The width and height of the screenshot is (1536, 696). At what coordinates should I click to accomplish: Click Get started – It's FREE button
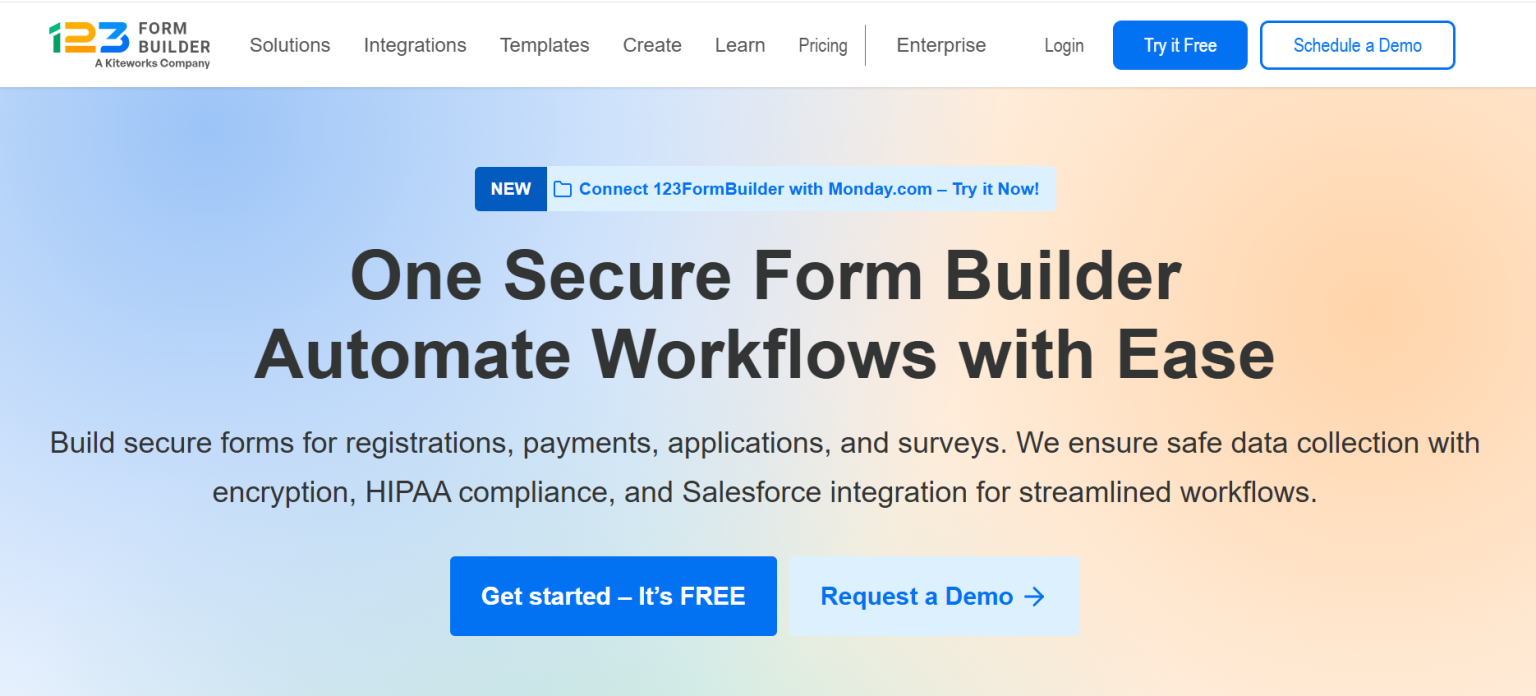point(613,596)
